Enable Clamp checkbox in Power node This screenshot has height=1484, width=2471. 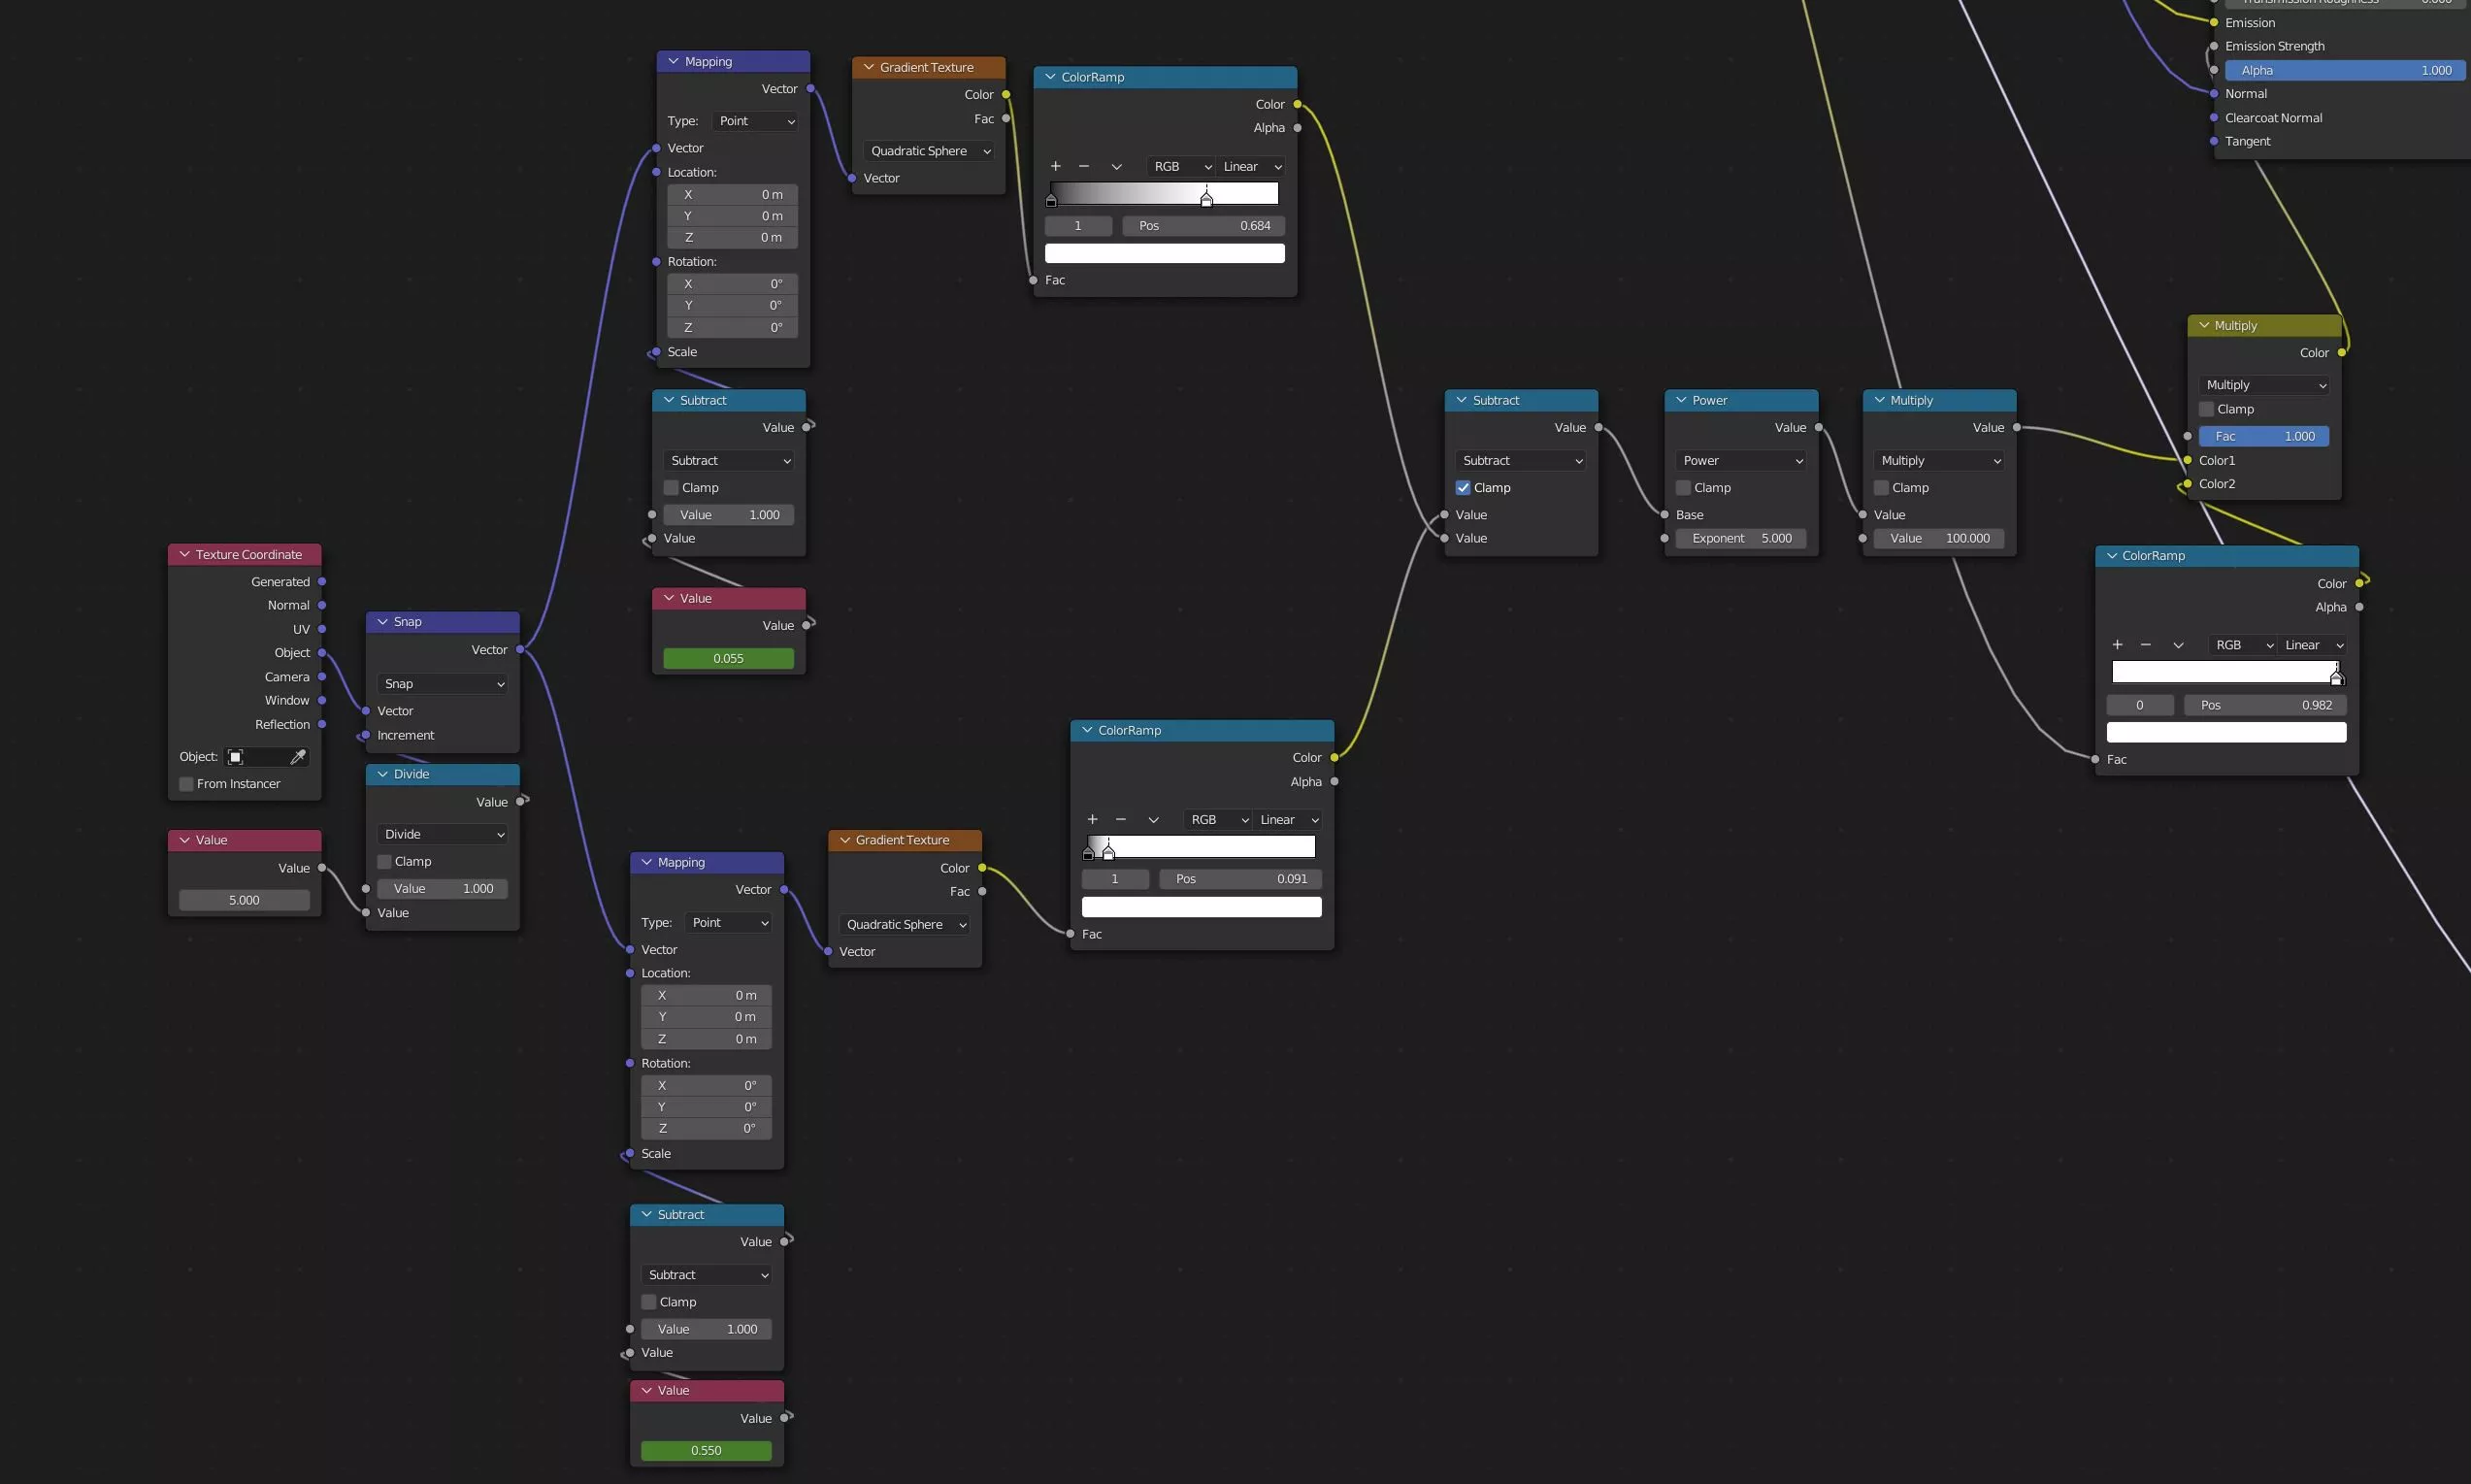click(x=1683, y=488)
